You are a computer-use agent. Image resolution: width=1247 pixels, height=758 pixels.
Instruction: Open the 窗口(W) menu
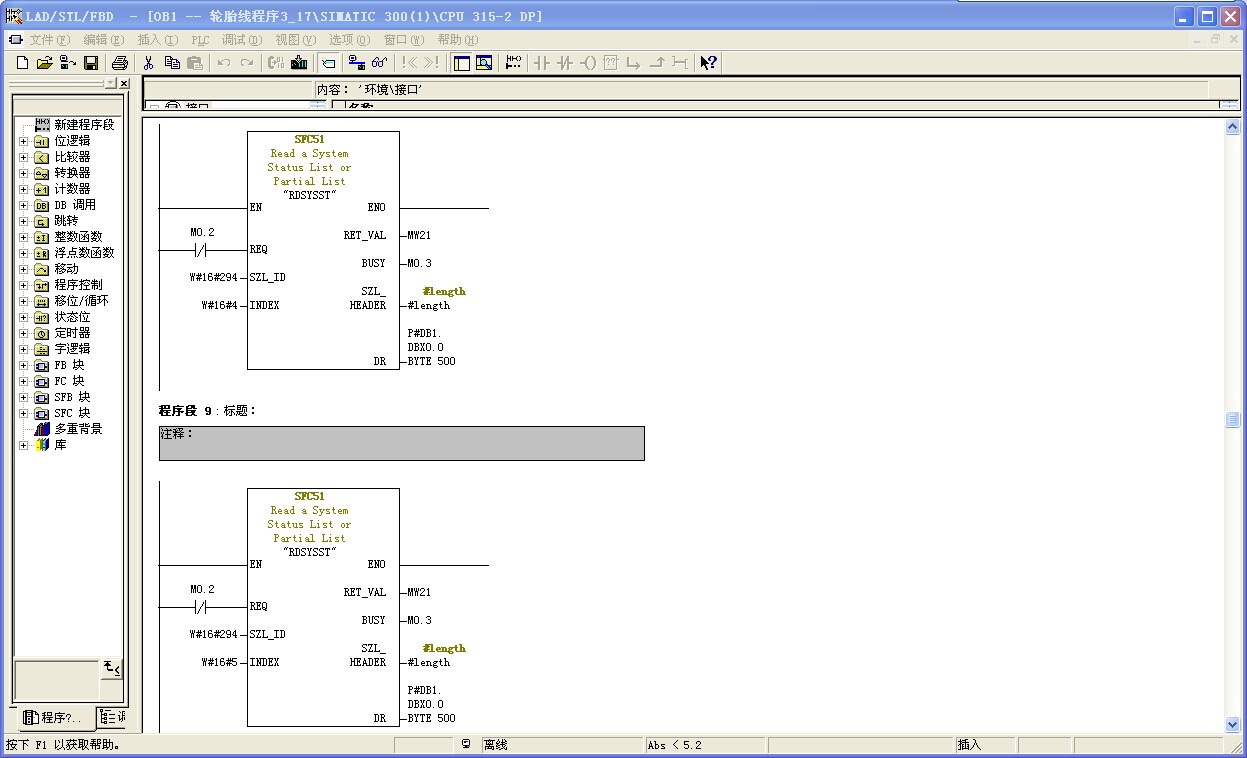coord(403,40)
